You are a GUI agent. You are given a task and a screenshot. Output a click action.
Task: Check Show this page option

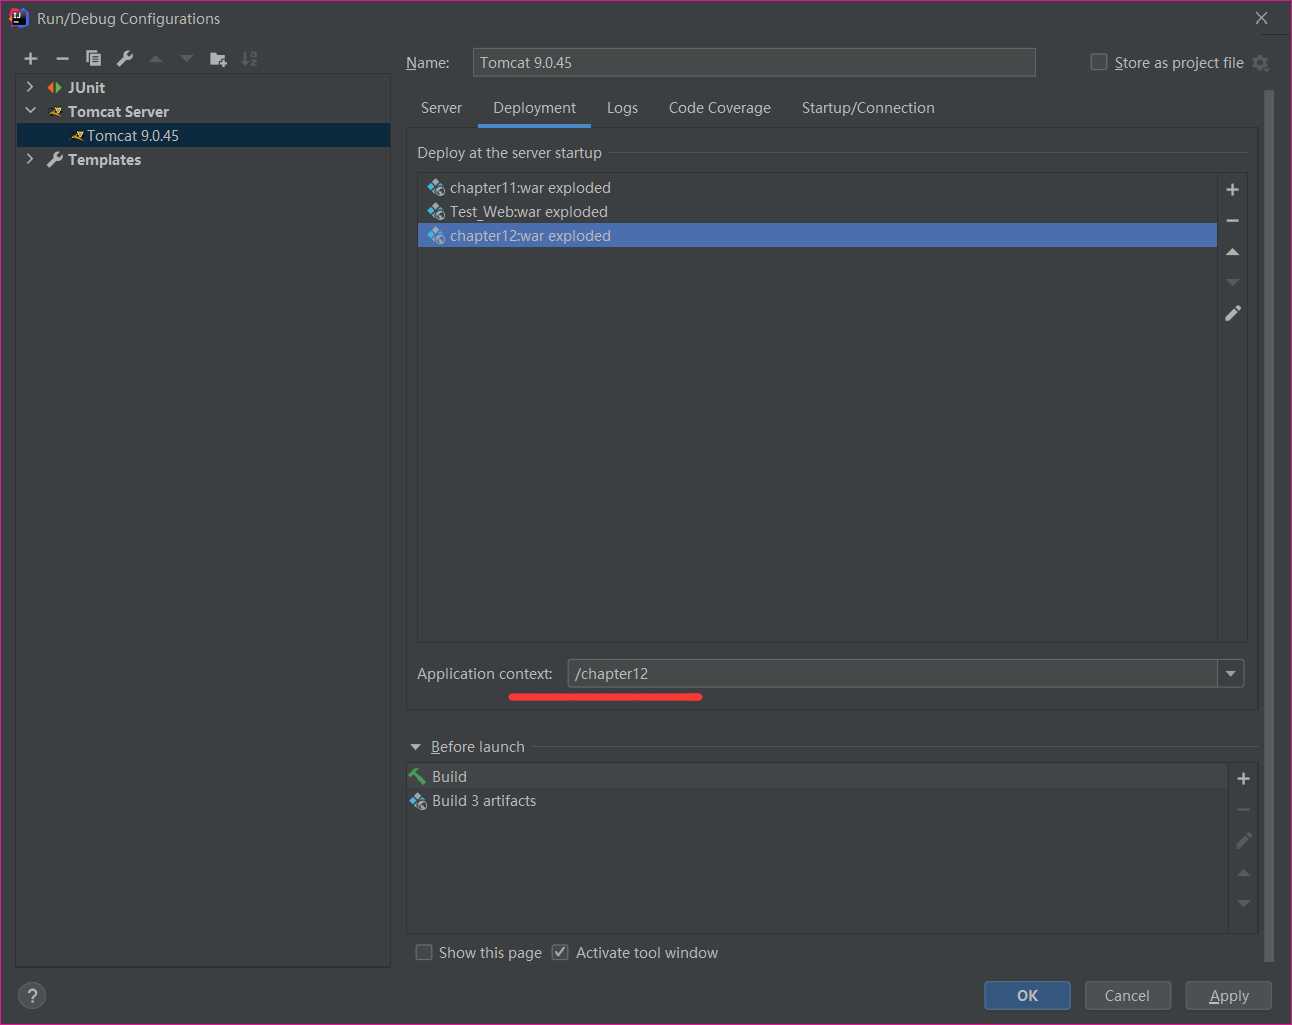click(424, 953)
